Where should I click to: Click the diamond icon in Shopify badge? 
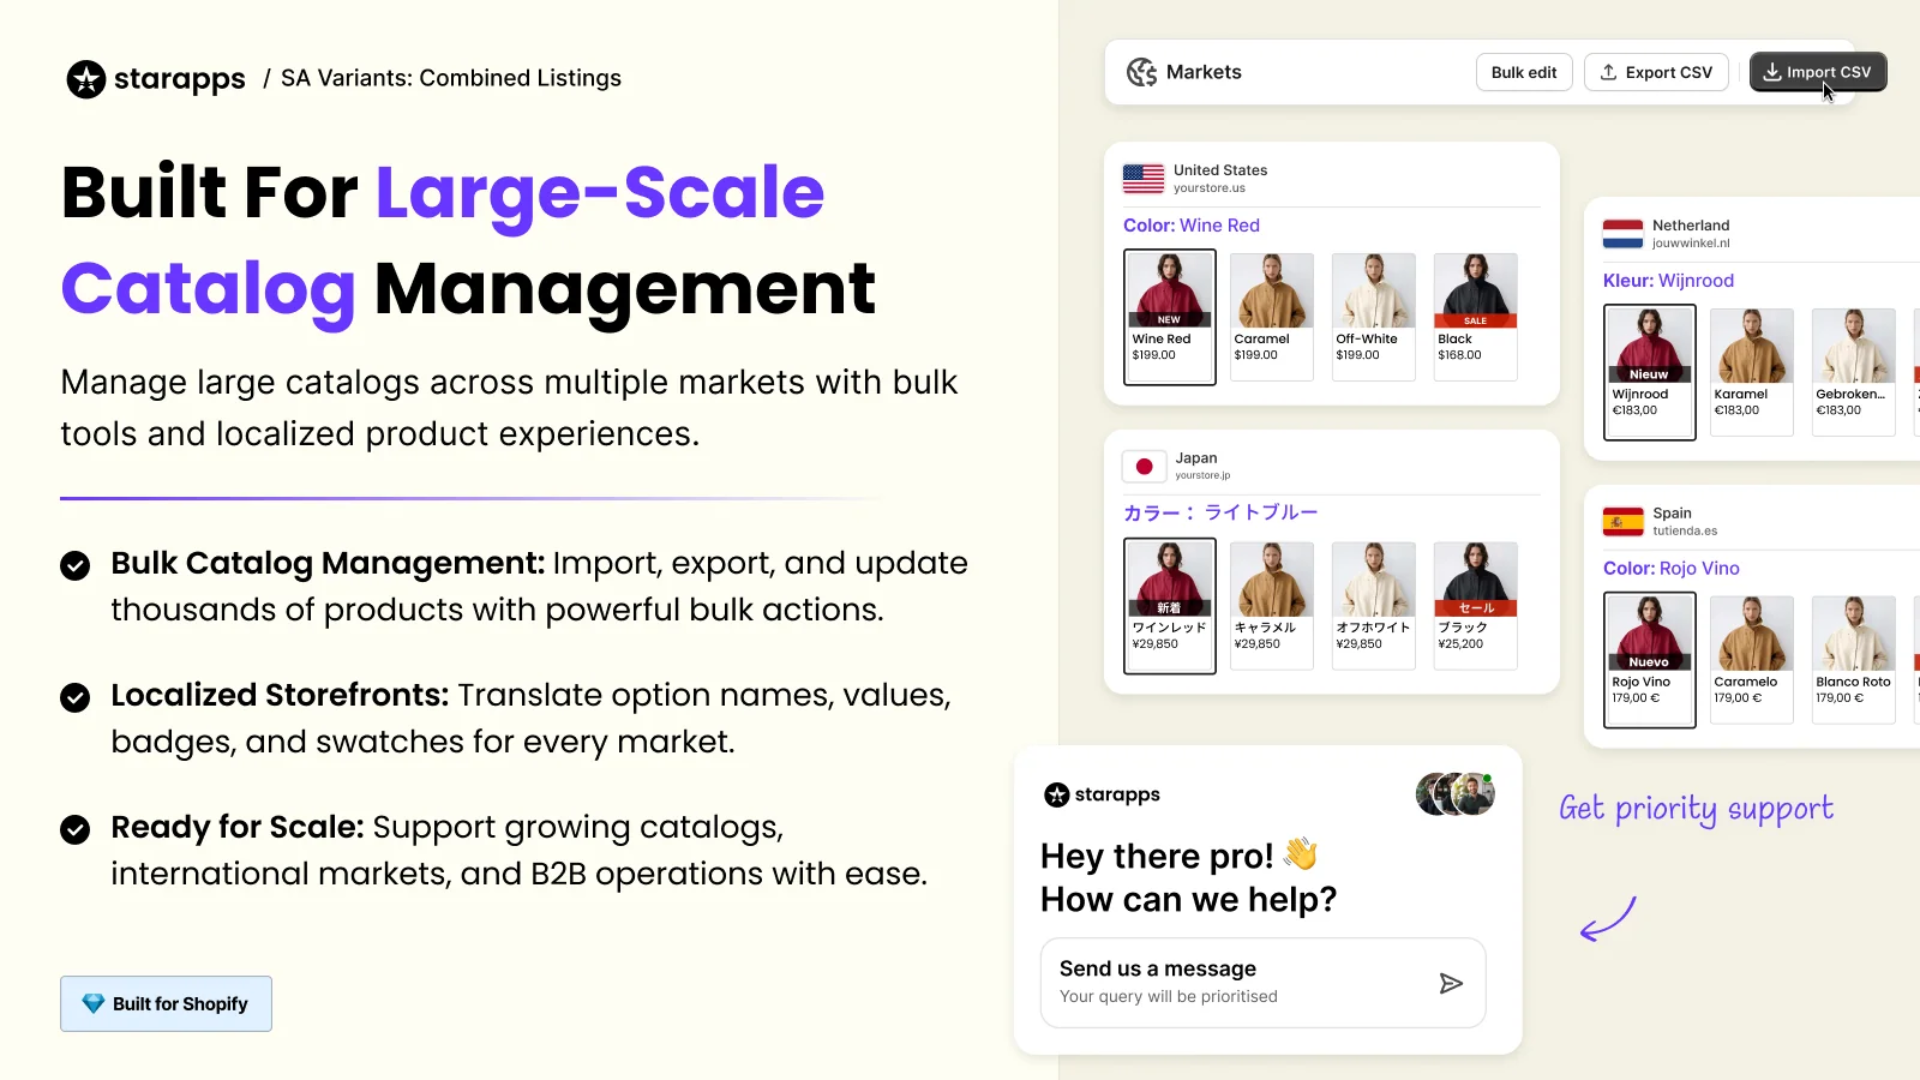point(93,1003)
